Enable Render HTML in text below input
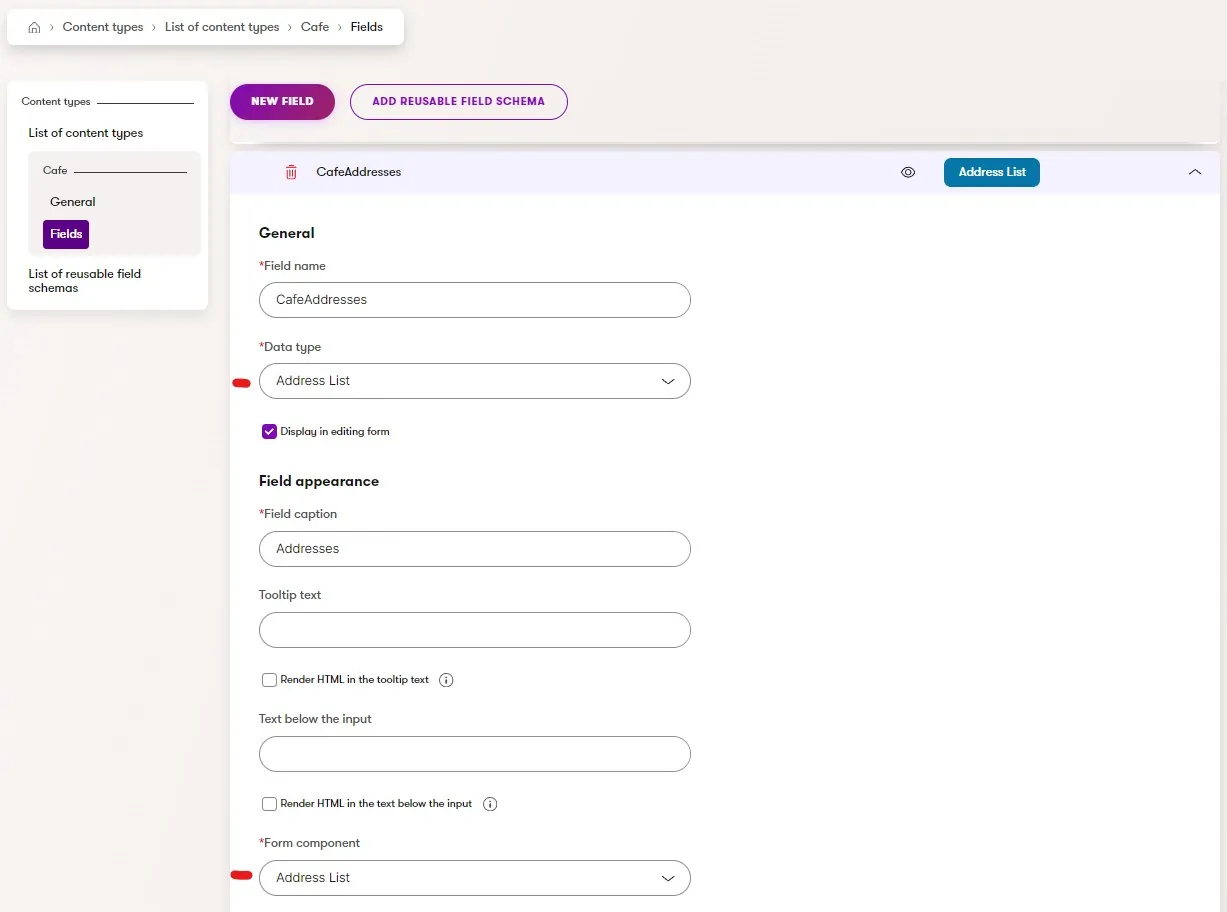This screenshot has width=1227, height=912. [x=269, y=804]
